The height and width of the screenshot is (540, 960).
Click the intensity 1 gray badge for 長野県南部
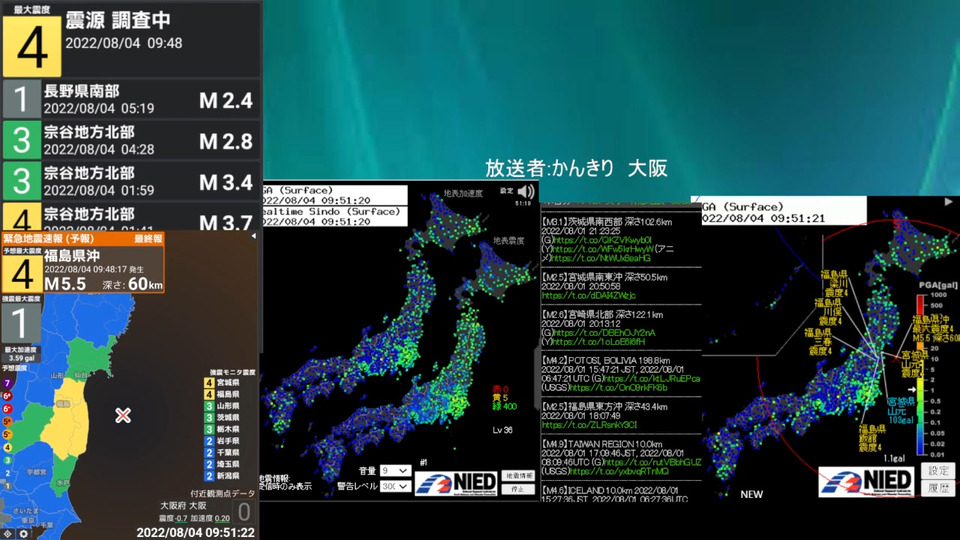[21, 99]
